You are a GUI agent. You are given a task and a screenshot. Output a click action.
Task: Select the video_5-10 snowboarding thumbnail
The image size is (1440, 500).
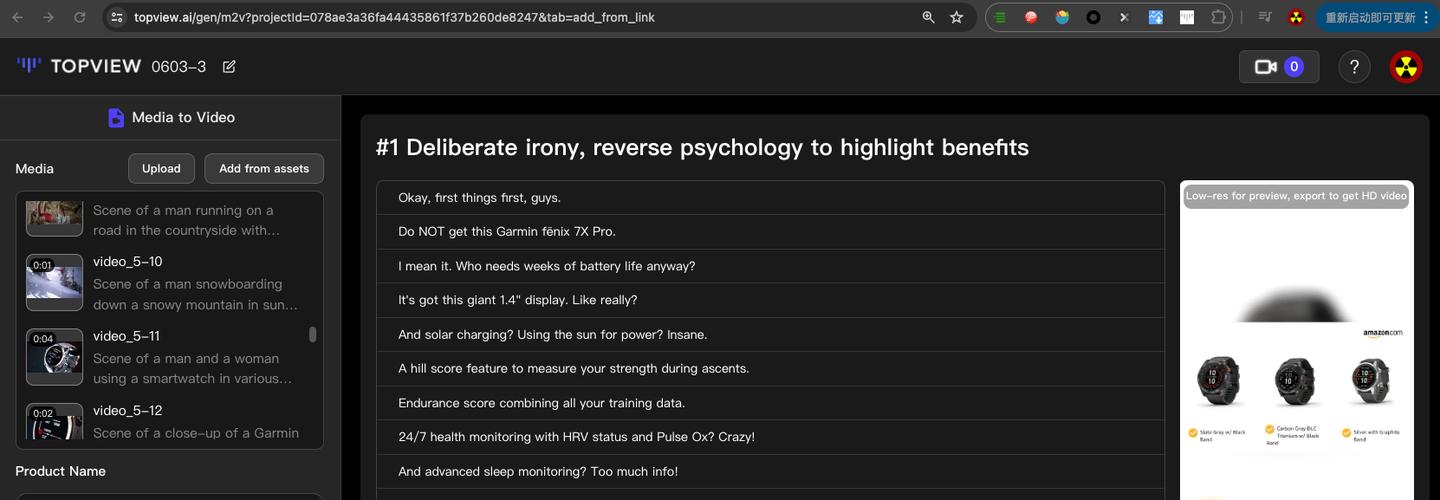click(54, 283)
